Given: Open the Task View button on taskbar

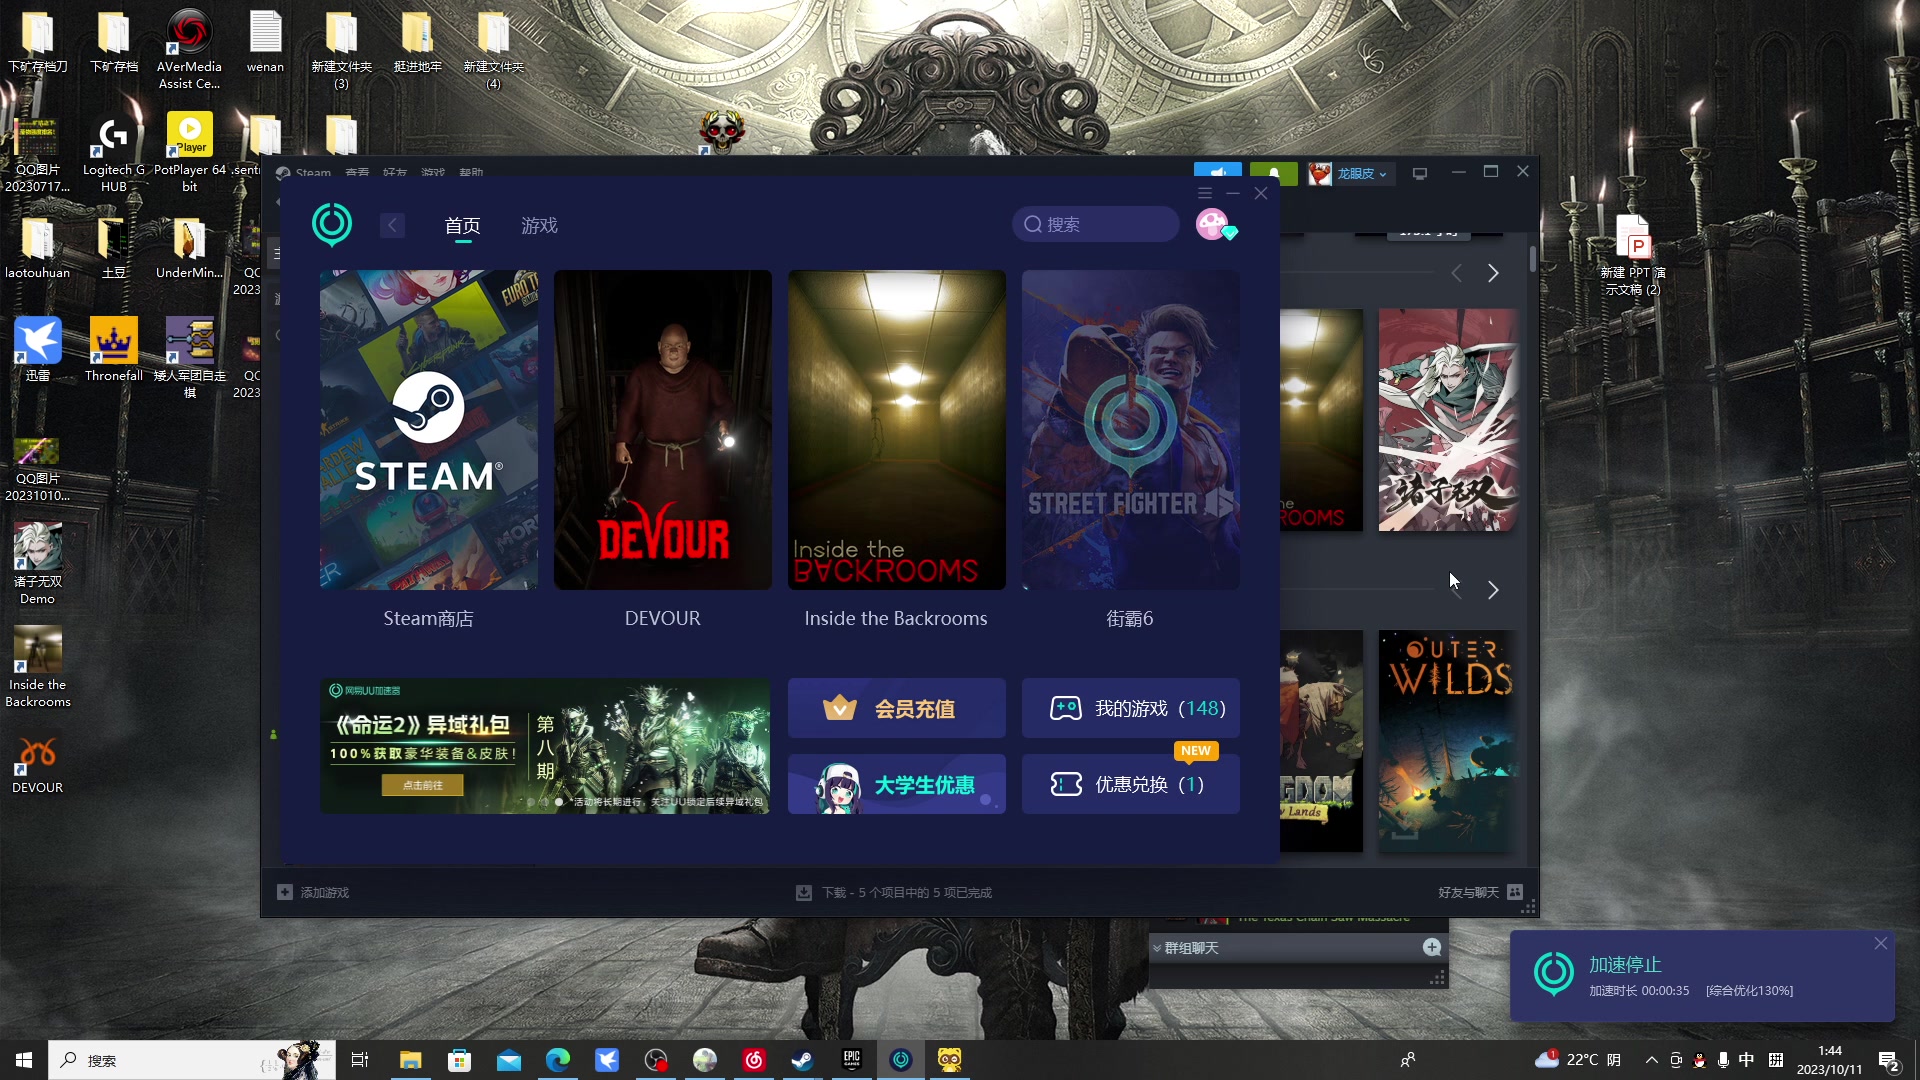Looking at the screenshot, I should coord(360,1060).
